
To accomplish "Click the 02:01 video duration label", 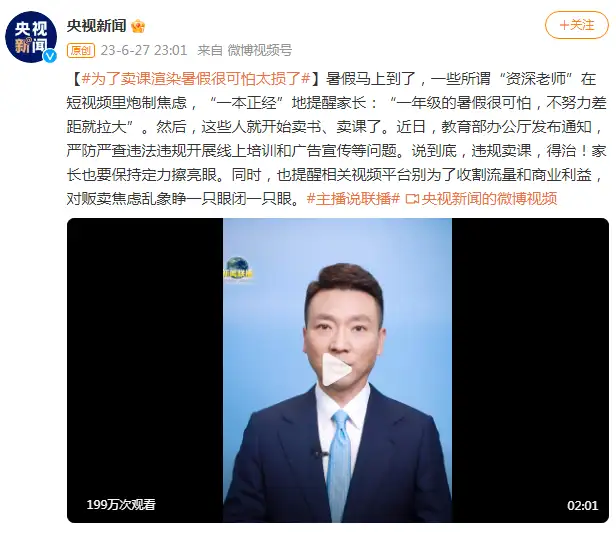I will (x=582, y=505).
